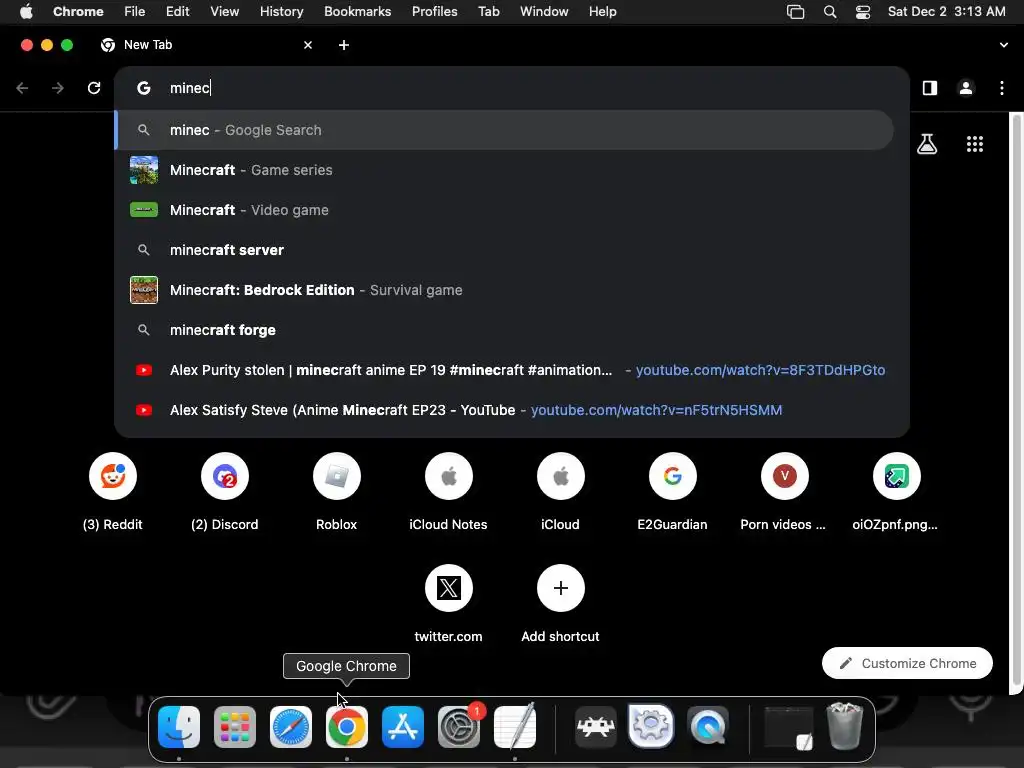This screenshot has width=1024, height=768.
Task: Reload the current page
Action: [94, 88]
